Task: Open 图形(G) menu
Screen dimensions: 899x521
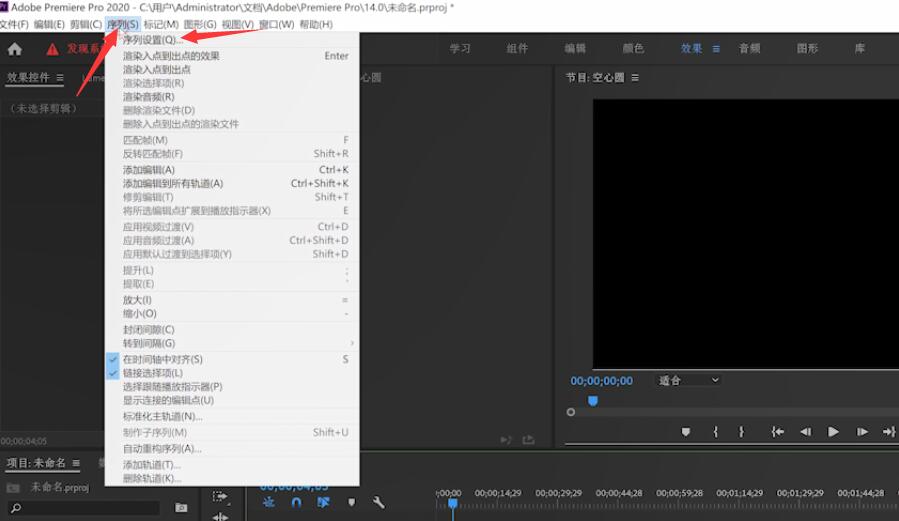Action: click(200, 24)
